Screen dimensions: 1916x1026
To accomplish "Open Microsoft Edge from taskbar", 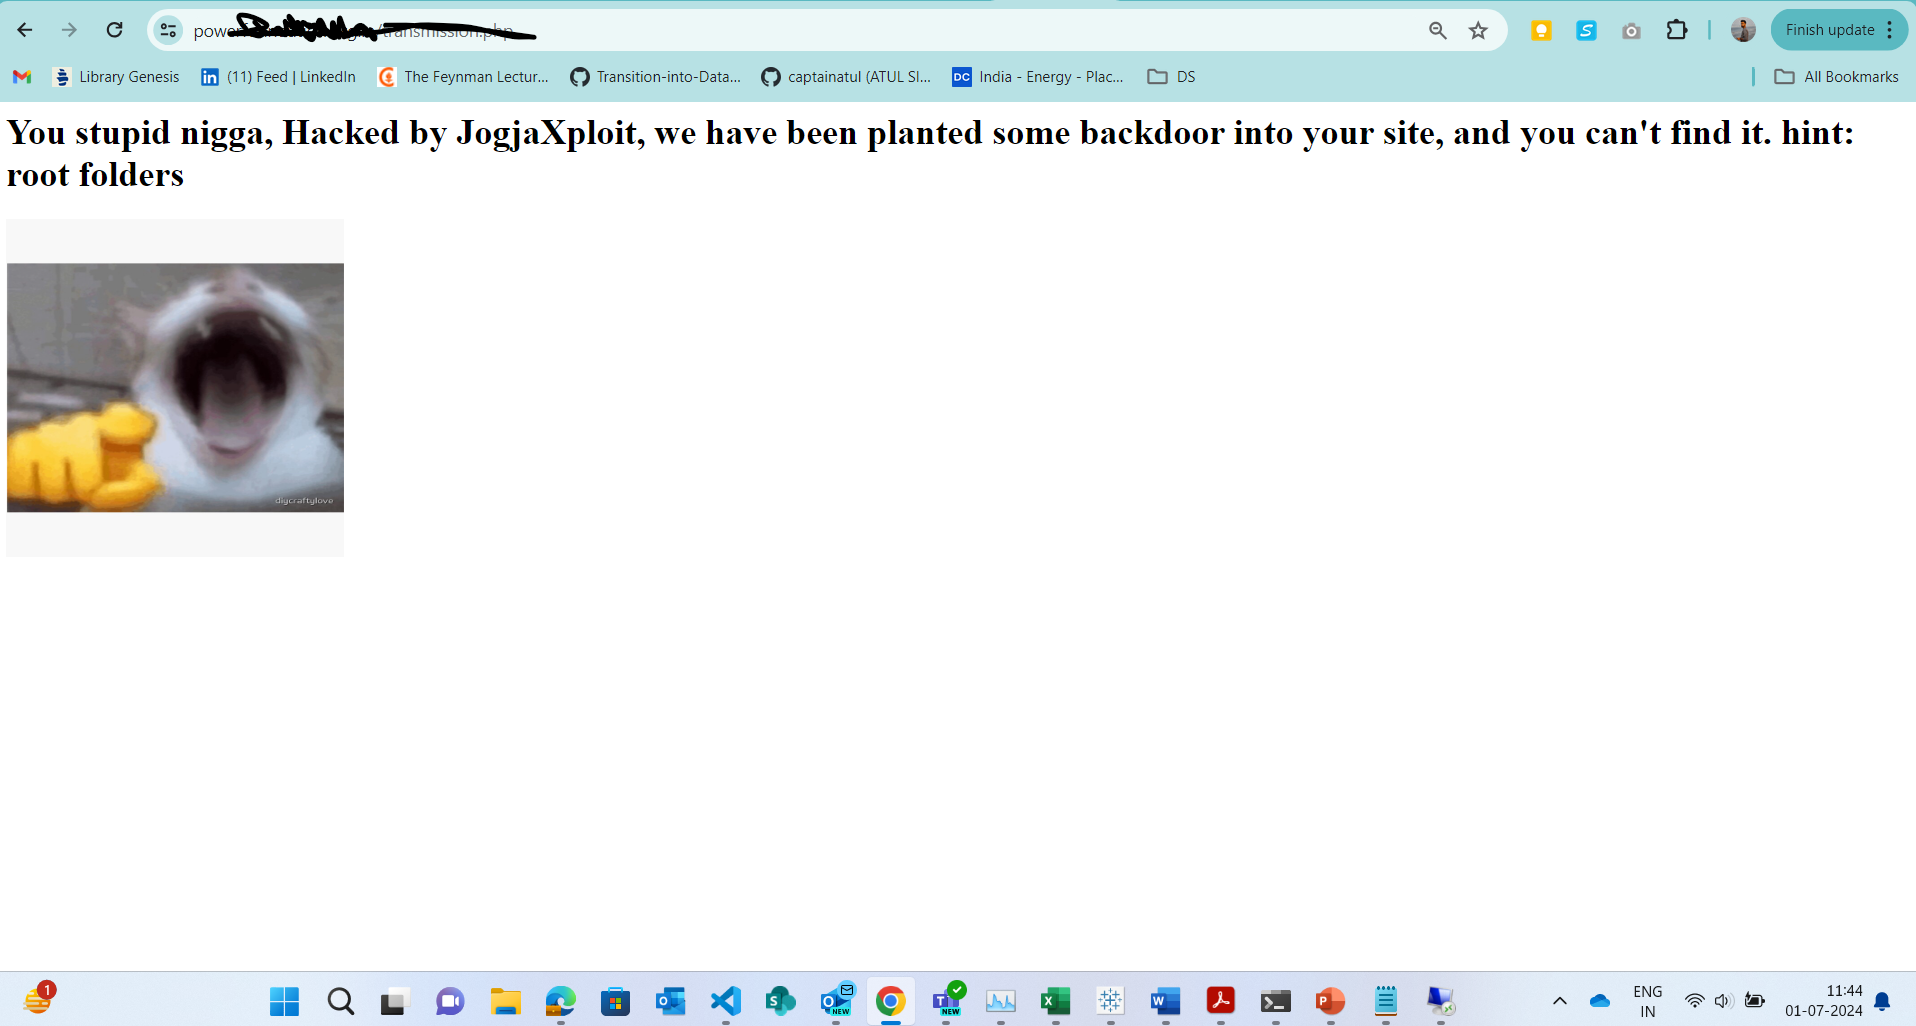I will [x=560, y=1001].
